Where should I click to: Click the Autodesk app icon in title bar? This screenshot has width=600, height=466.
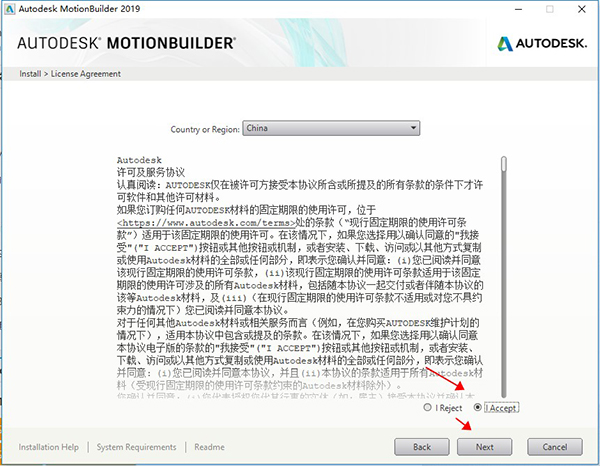[x=9, y=9]
